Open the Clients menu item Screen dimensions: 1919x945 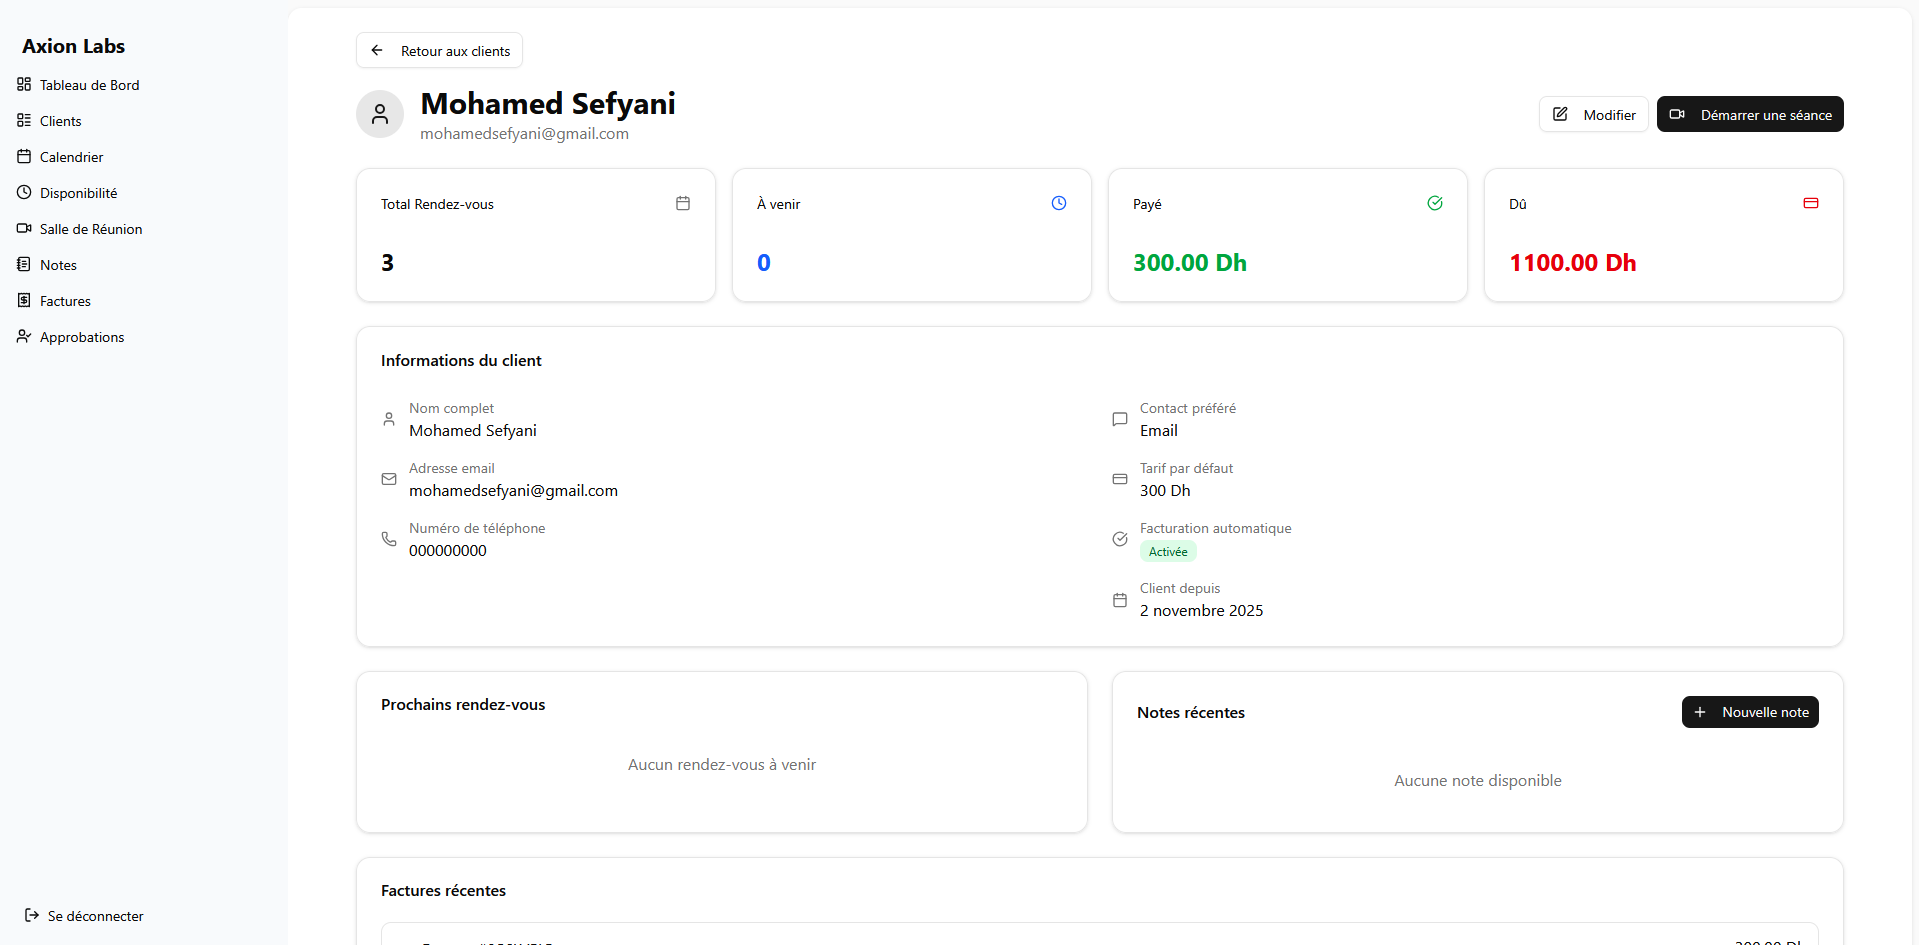point(59,120)
